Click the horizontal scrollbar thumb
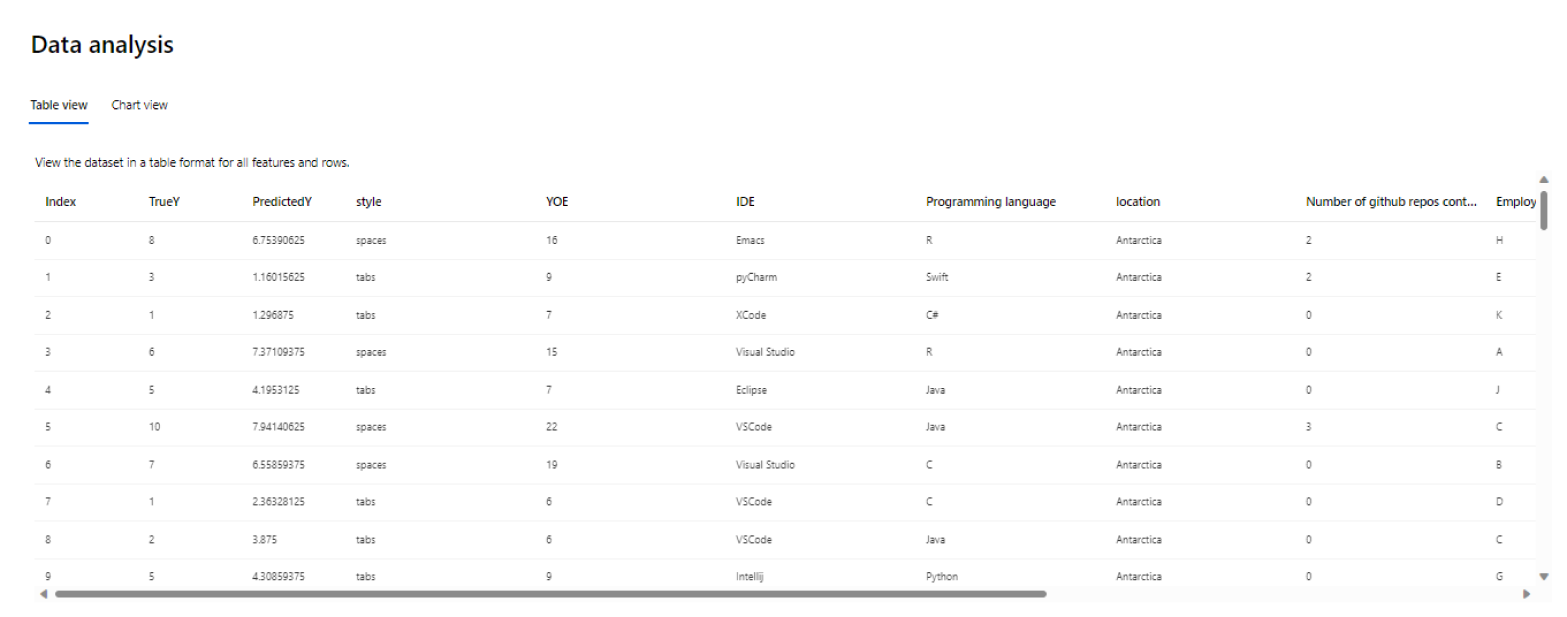This screenshot has width=1567, height=617. tap(550, 594)
